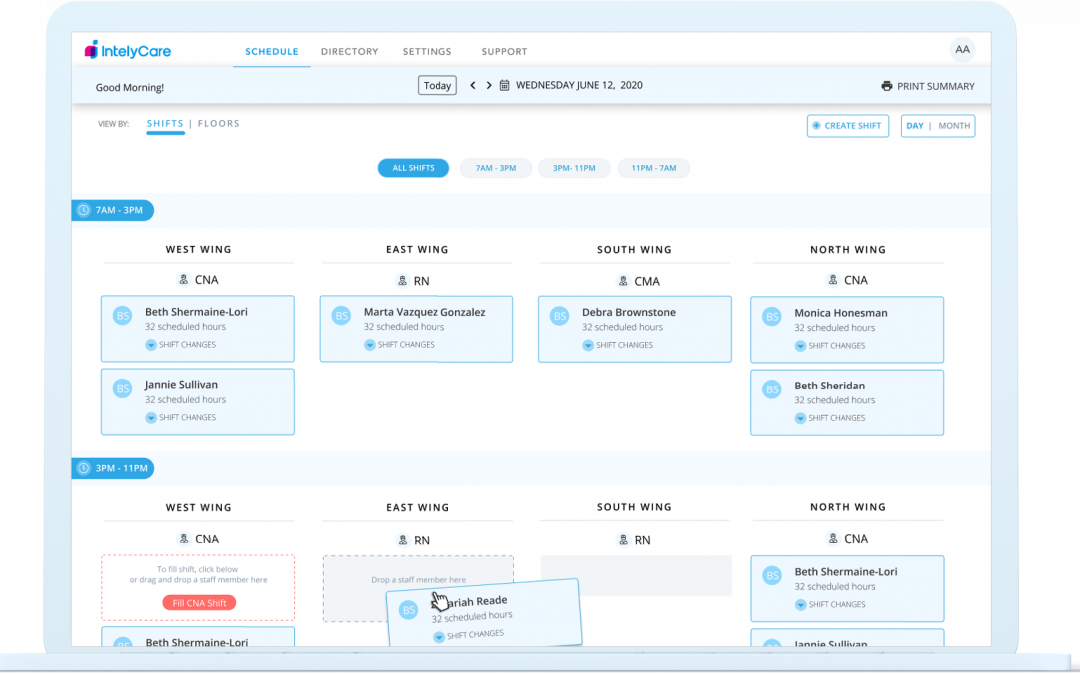
Task: Click the Create Shift button
Action: [x=847, y=126]
